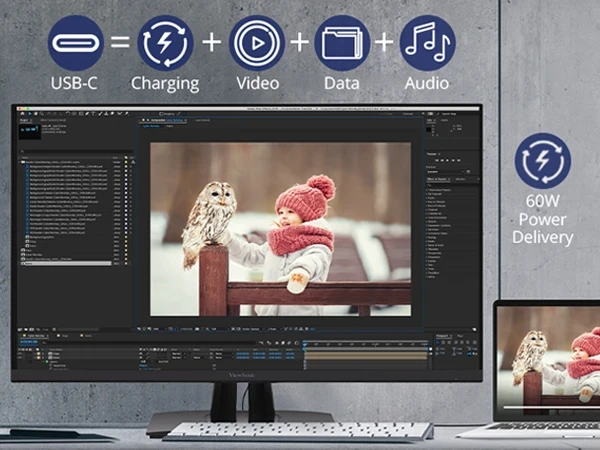The width and height of the screenshot is (600, 450).
Task: Click the Charging lightning bolt icon
Action: click(x=165, y=43)
